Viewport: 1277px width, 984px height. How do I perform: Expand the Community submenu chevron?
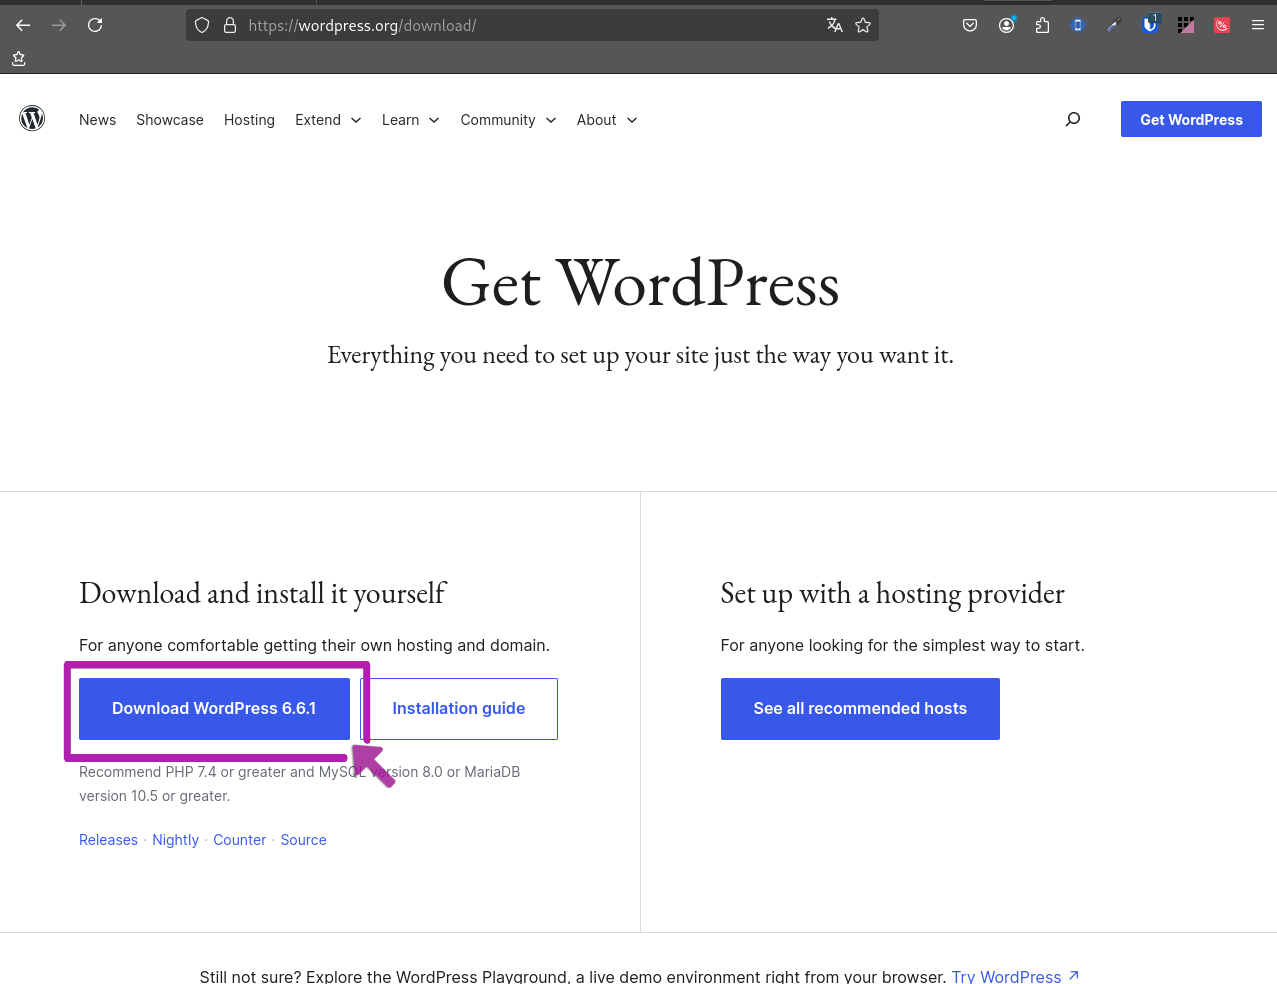[x=551, y=120]
